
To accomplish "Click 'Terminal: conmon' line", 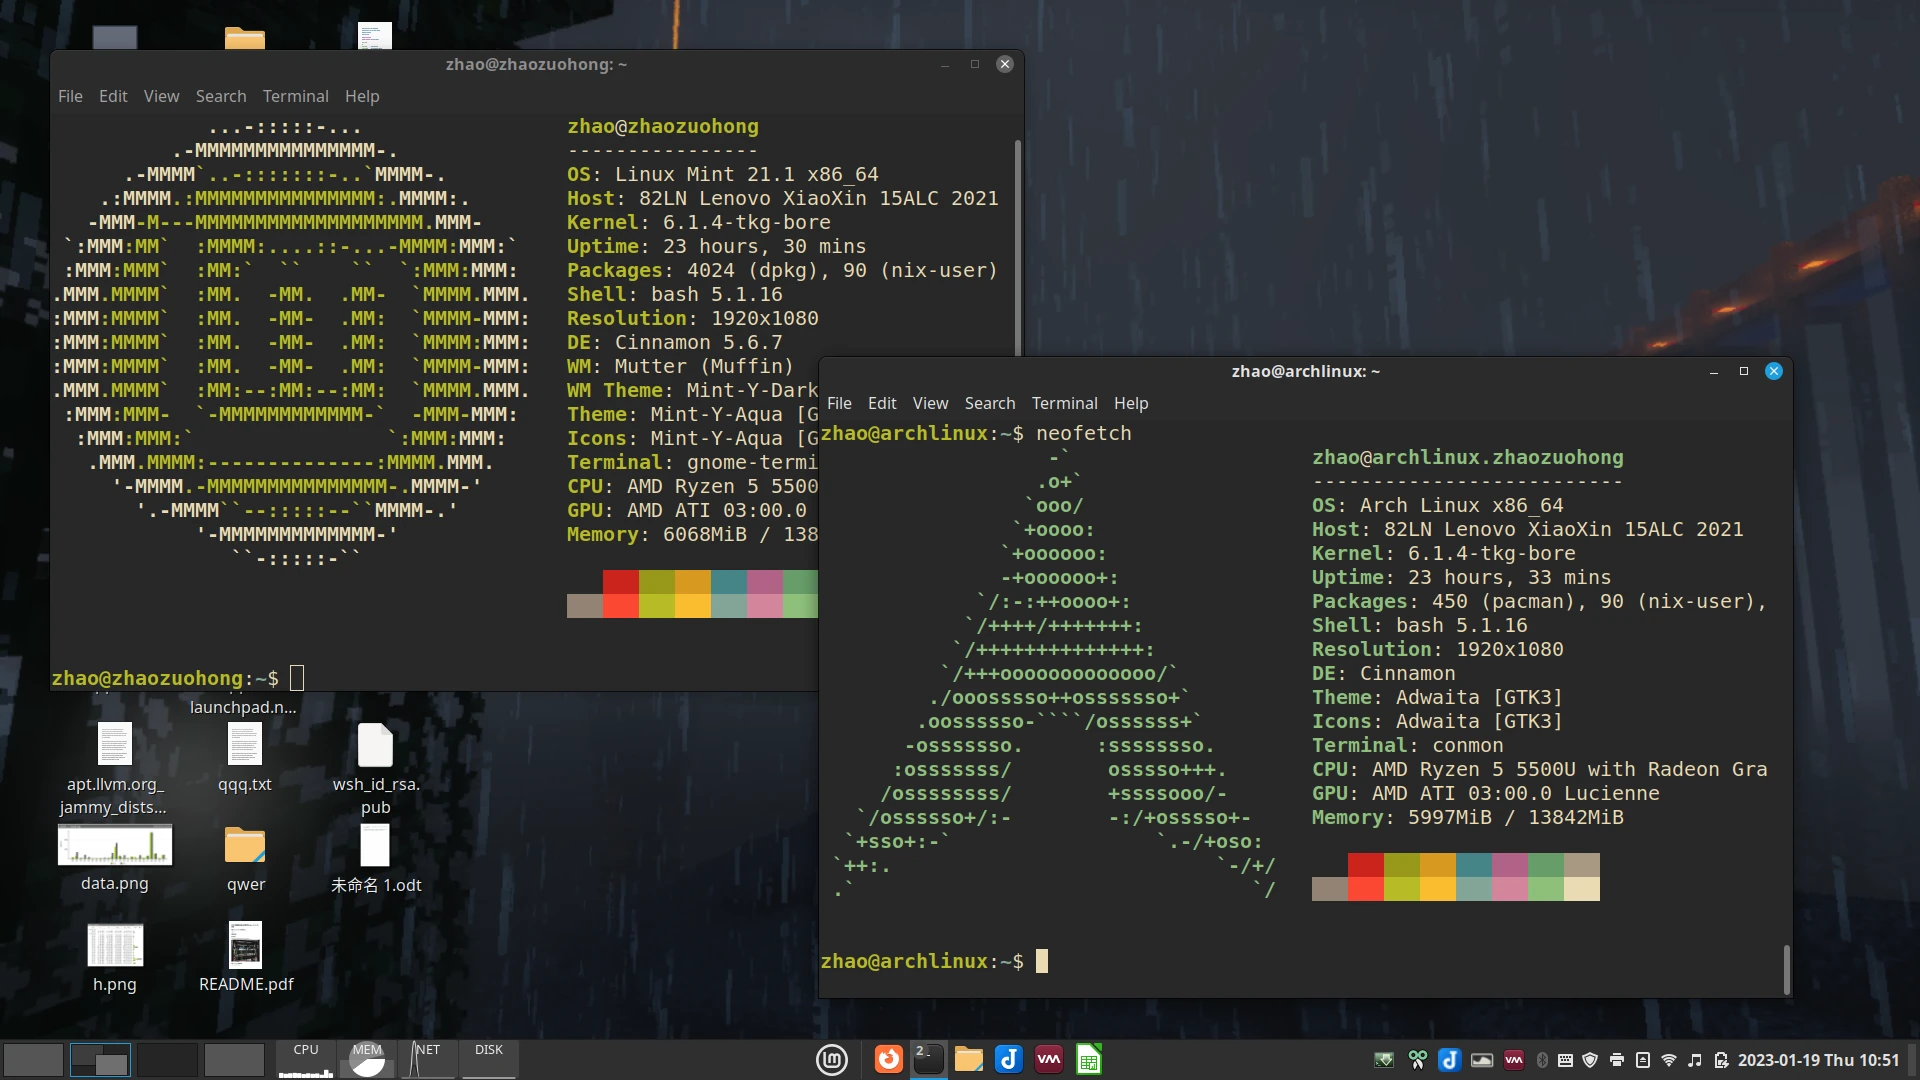I will (1408, 745).
